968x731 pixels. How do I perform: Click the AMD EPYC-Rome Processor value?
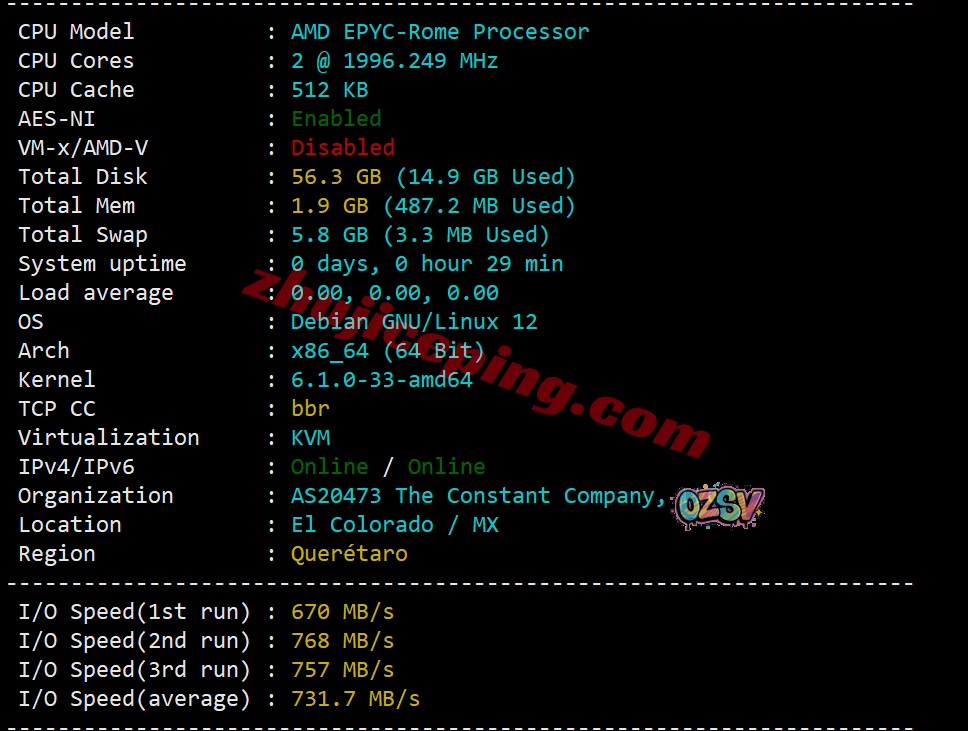[440, 31]
